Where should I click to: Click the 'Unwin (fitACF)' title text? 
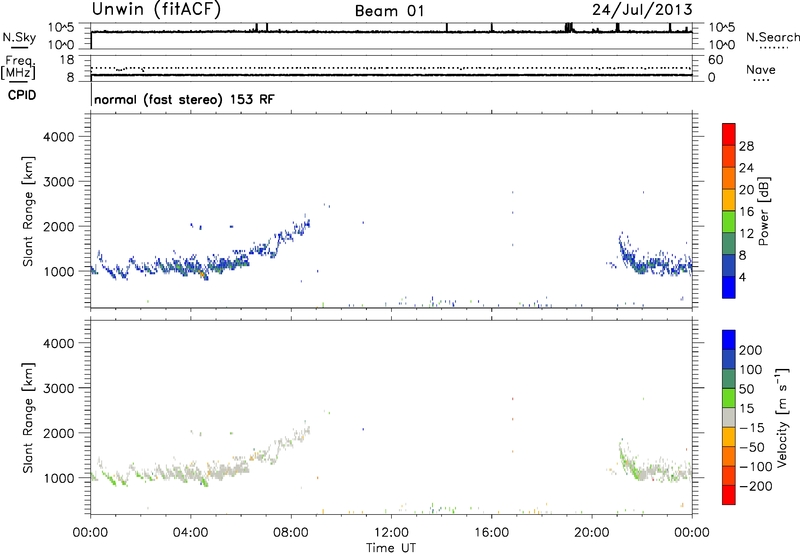tap(156, 9)
